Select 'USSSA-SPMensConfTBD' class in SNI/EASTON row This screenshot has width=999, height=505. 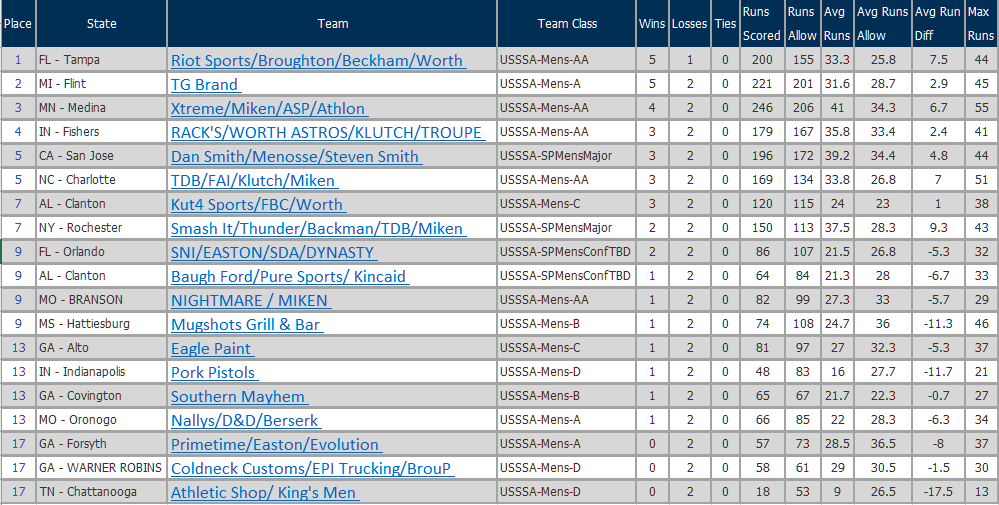pyautogui.click(x=567, y=252)
